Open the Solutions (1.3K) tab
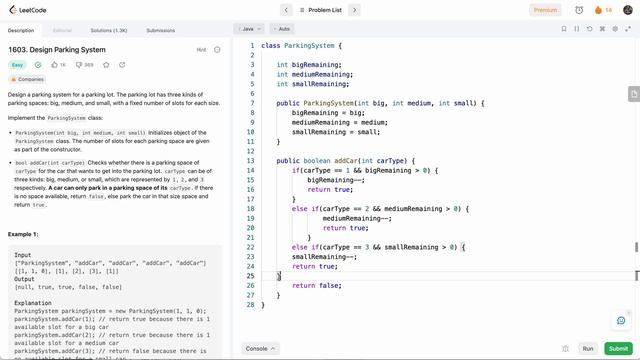640x360 pixels. coord(109,30)
